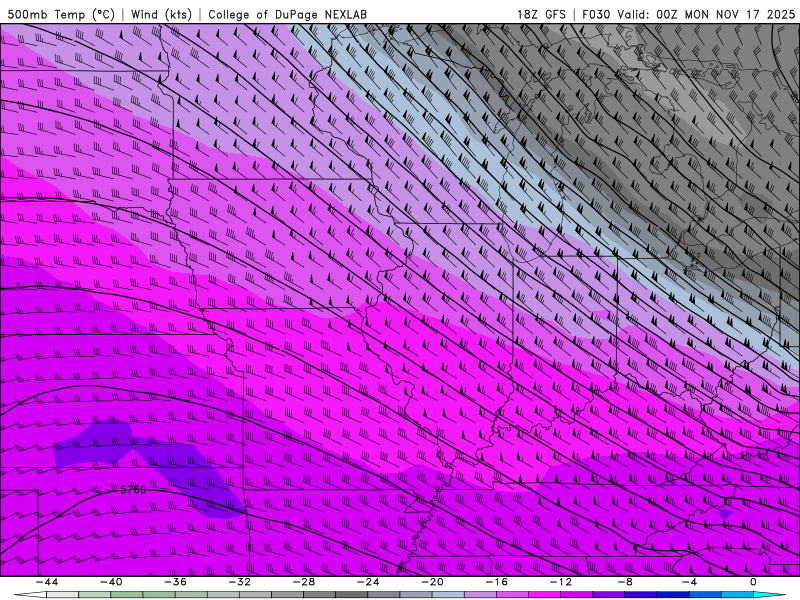Click the "500mb Temp (°C)" title text
The image size is (800, 600).
60,14
